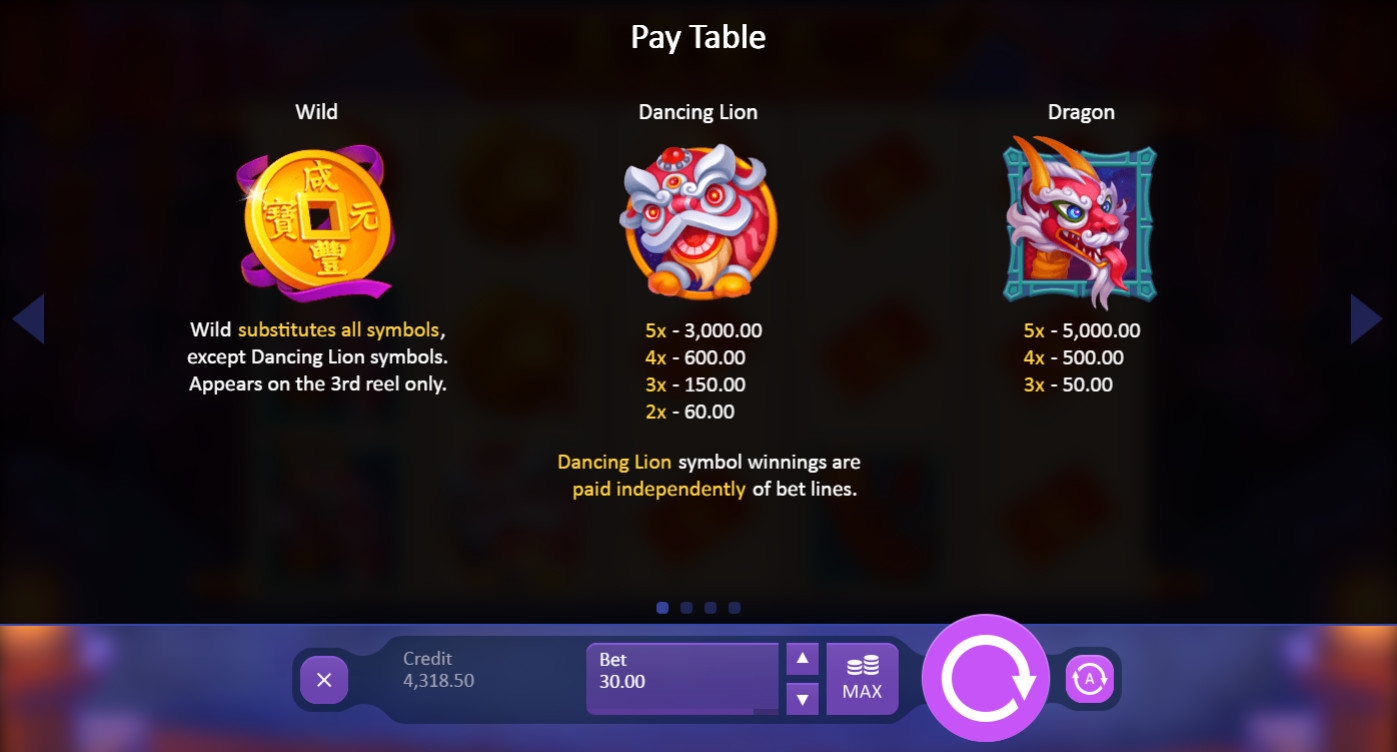Select the fourth pagination dot
The height and width of the screenshot is (752, 1397).
[734, 607]
